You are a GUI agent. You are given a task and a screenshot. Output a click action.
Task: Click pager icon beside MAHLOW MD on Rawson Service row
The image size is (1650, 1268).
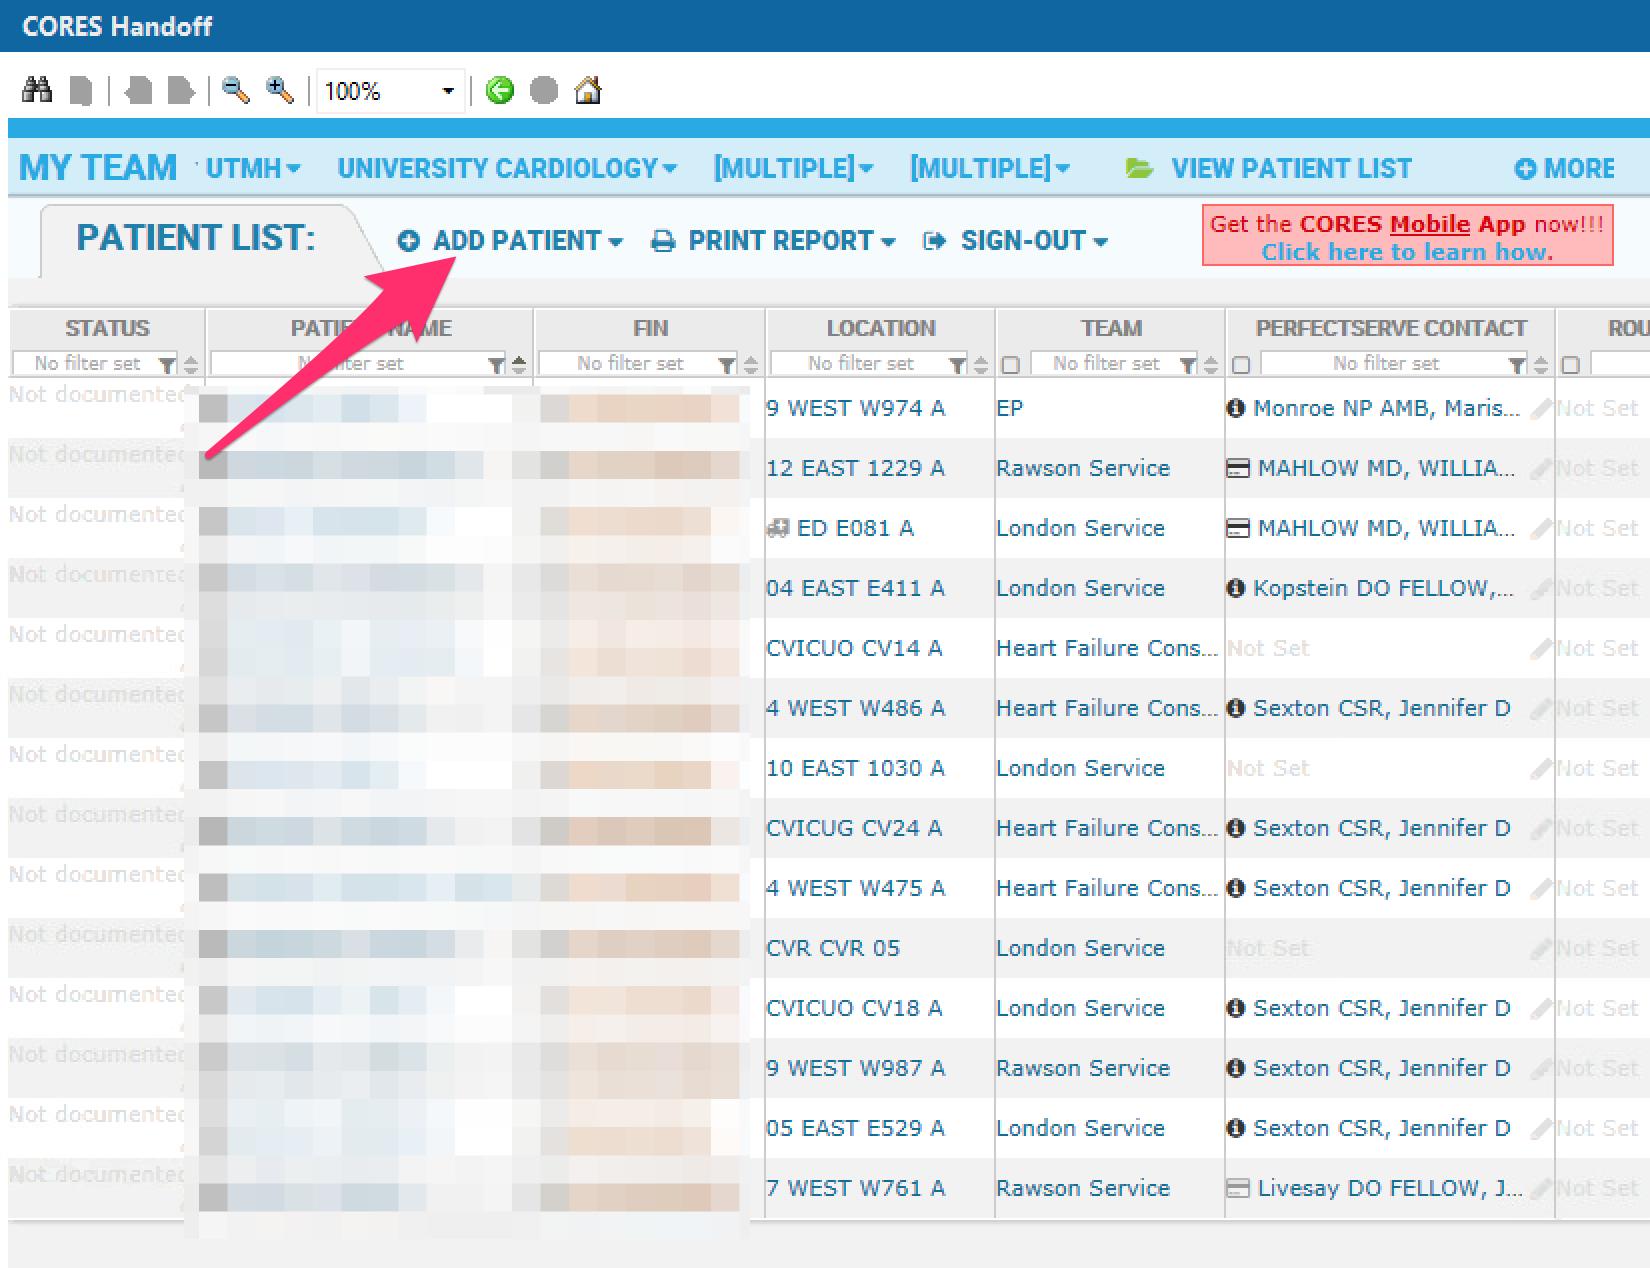(1238, 468)
